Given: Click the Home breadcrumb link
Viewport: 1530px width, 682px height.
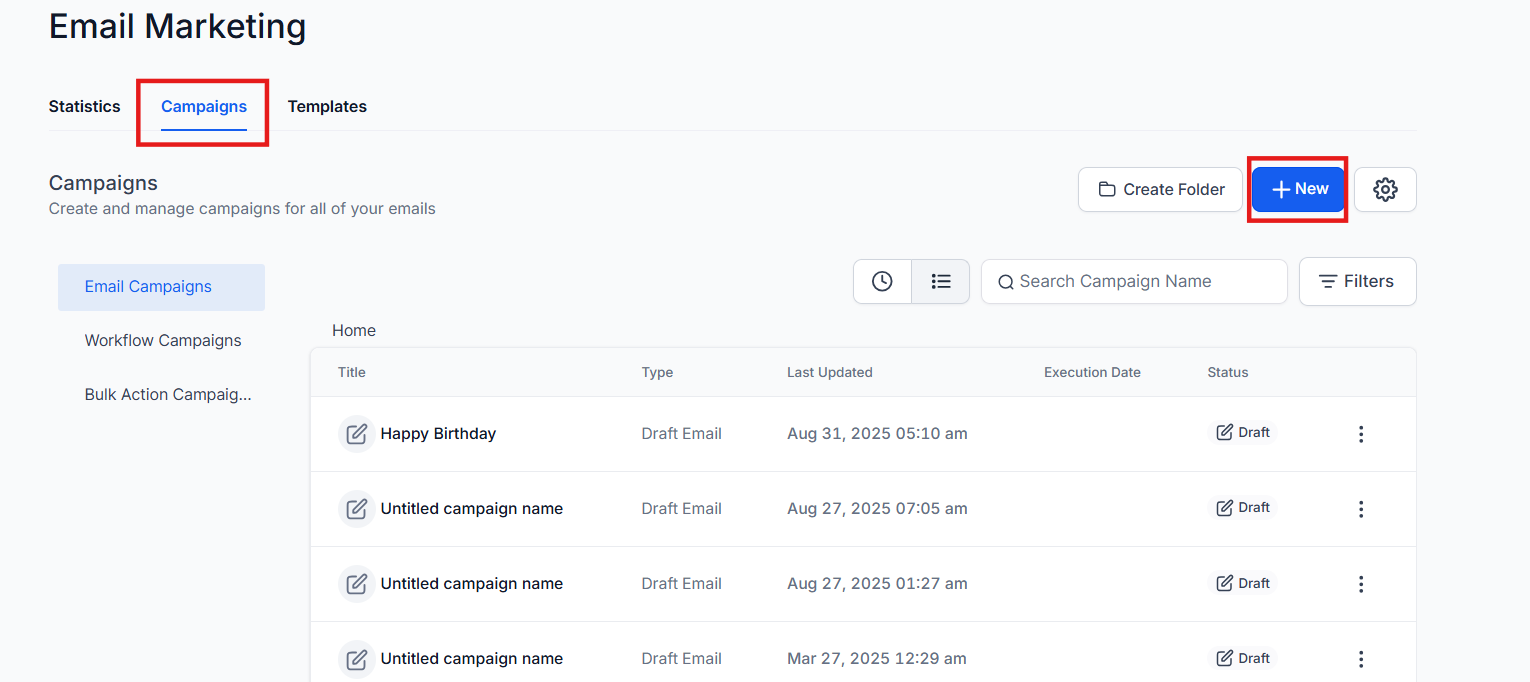Looking at the screenshot, I should 354,330.
